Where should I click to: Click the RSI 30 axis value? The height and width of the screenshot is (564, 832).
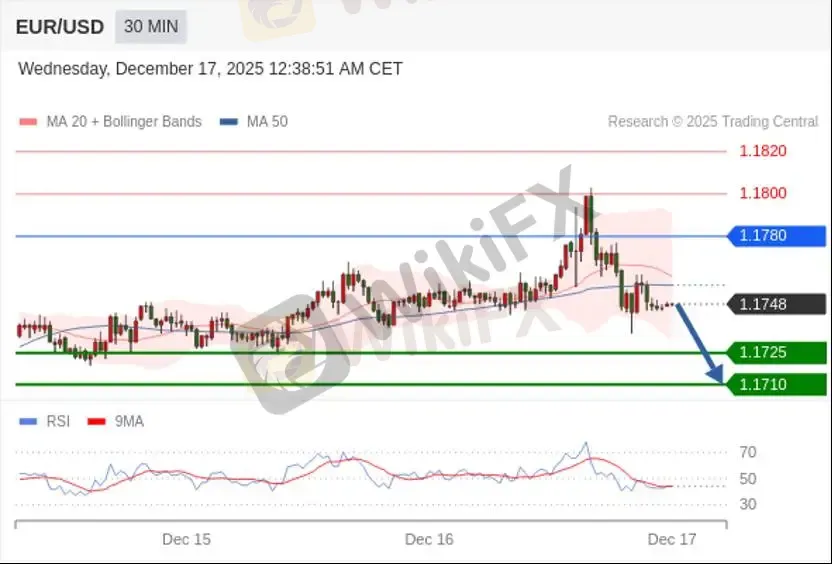point(748,504)
